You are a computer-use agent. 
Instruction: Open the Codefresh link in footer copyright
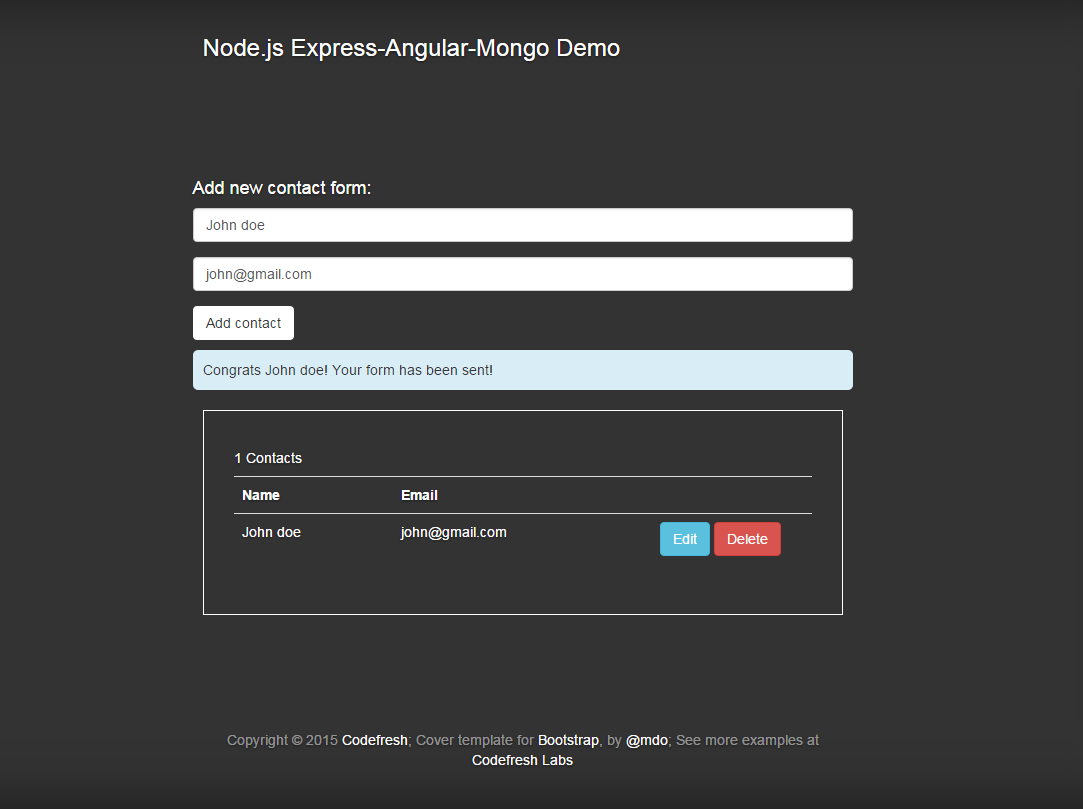click(x=374, y=740)
